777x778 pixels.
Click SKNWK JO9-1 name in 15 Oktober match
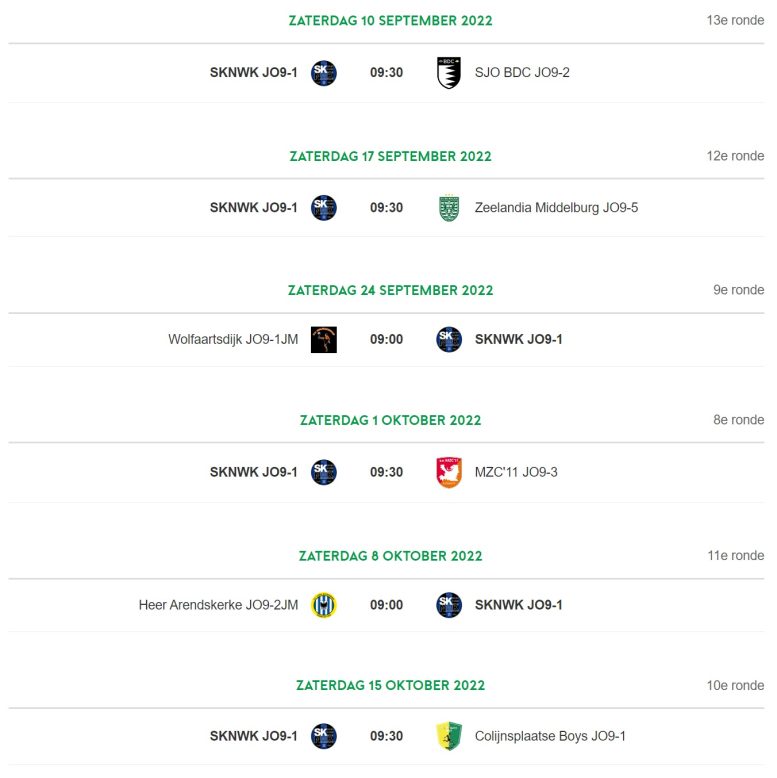pos(254,736)
